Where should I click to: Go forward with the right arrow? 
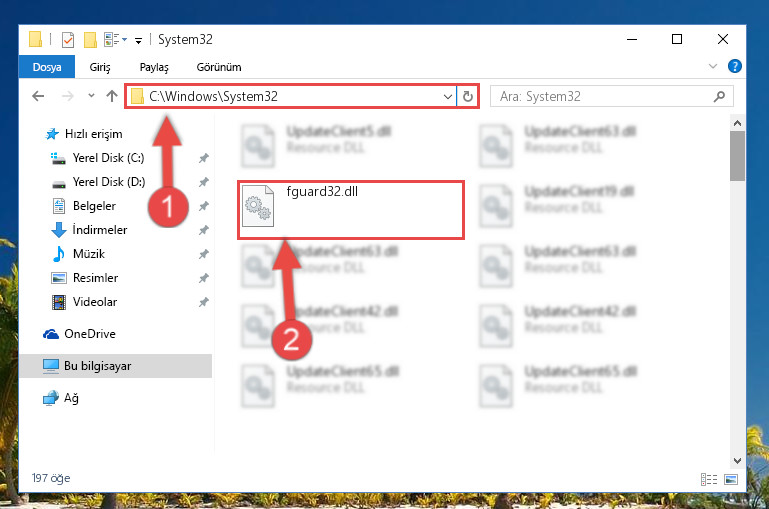coord(67,96)
